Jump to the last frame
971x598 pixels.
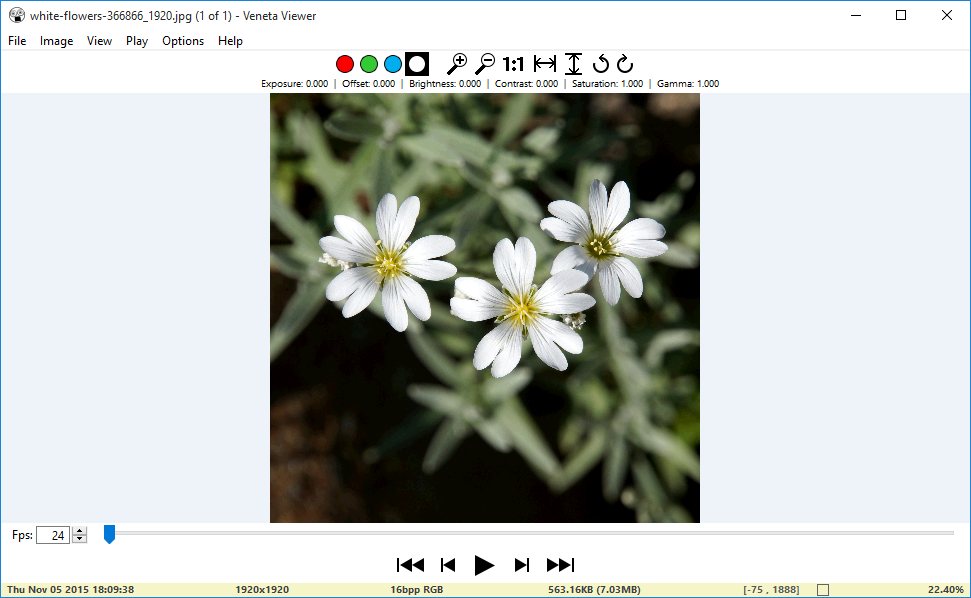(560, 565)
